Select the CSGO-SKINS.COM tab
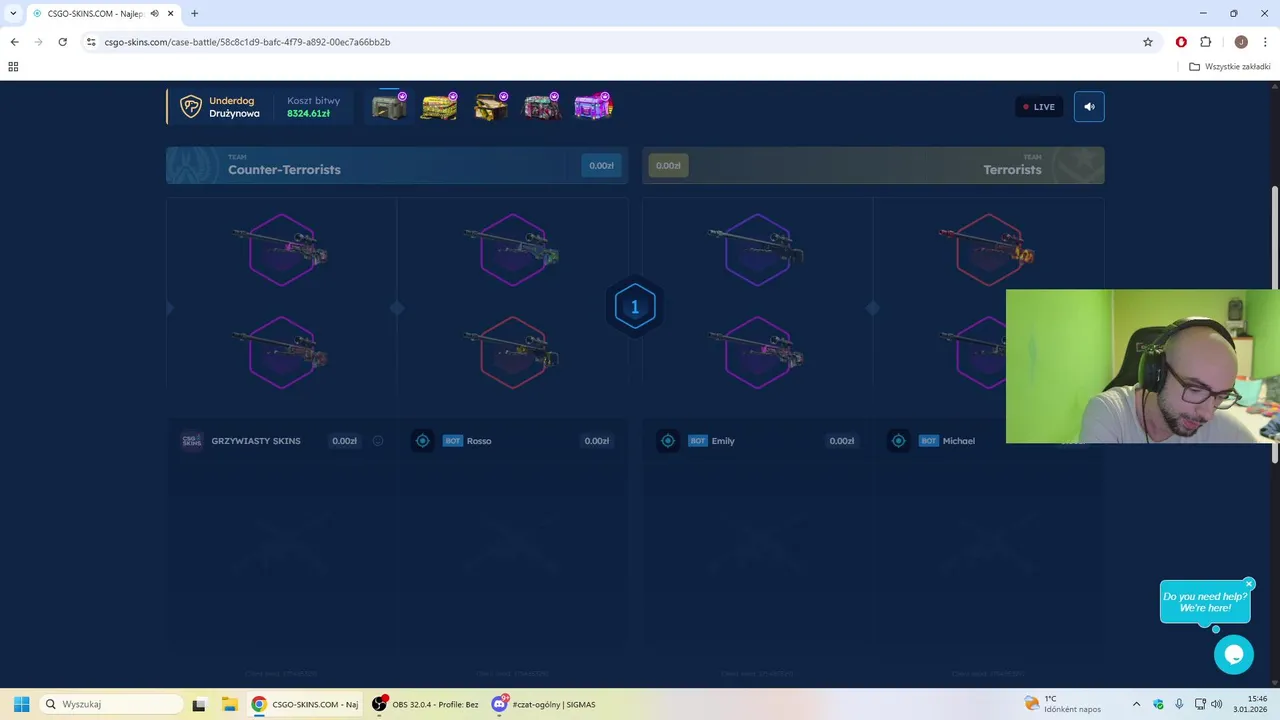 click(102, 13)
